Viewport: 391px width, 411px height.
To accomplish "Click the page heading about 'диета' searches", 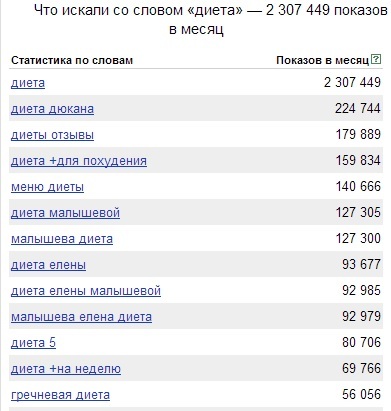I will pyautogui.click(x=210, y=20).
